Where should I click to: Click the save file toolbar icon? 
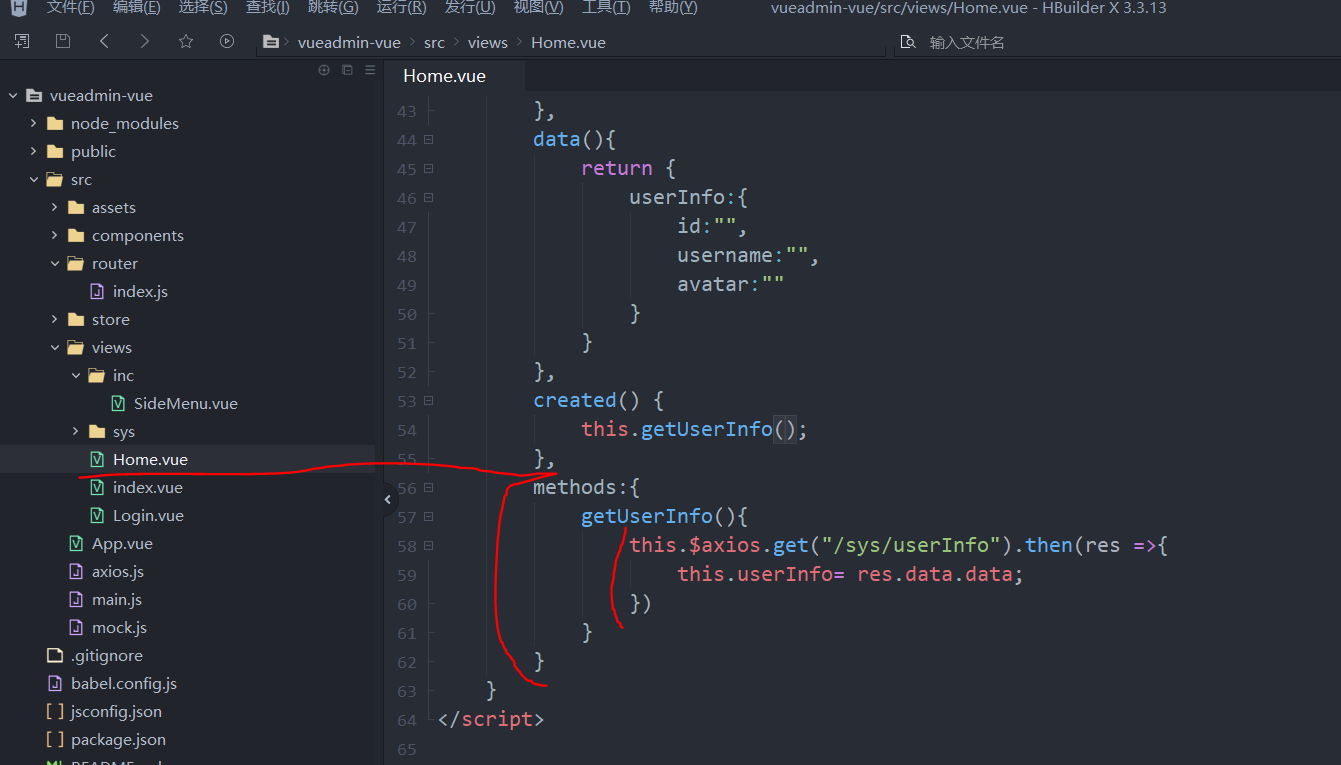pyautogui.click(x=63, y=41)
